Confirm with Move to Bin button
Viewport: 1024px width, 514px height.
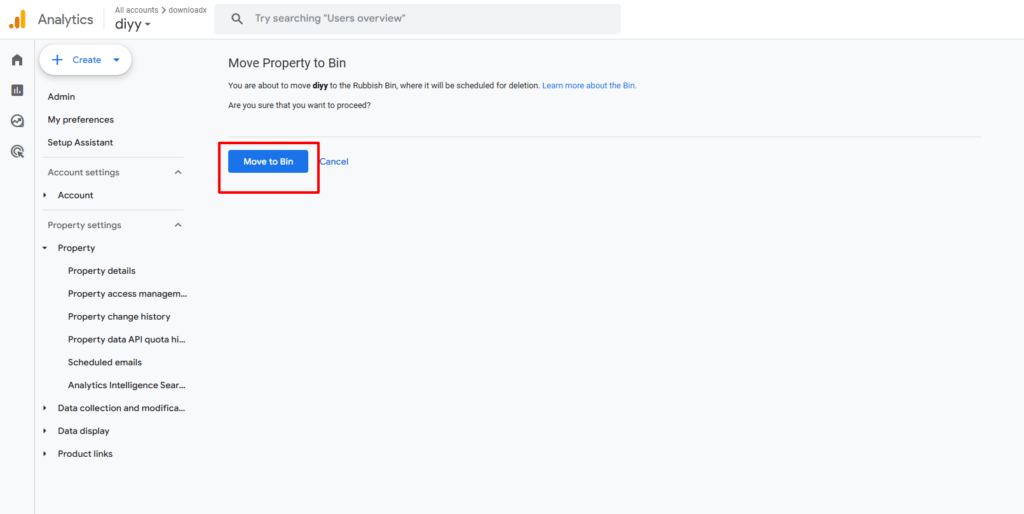[x=268, y=161]
